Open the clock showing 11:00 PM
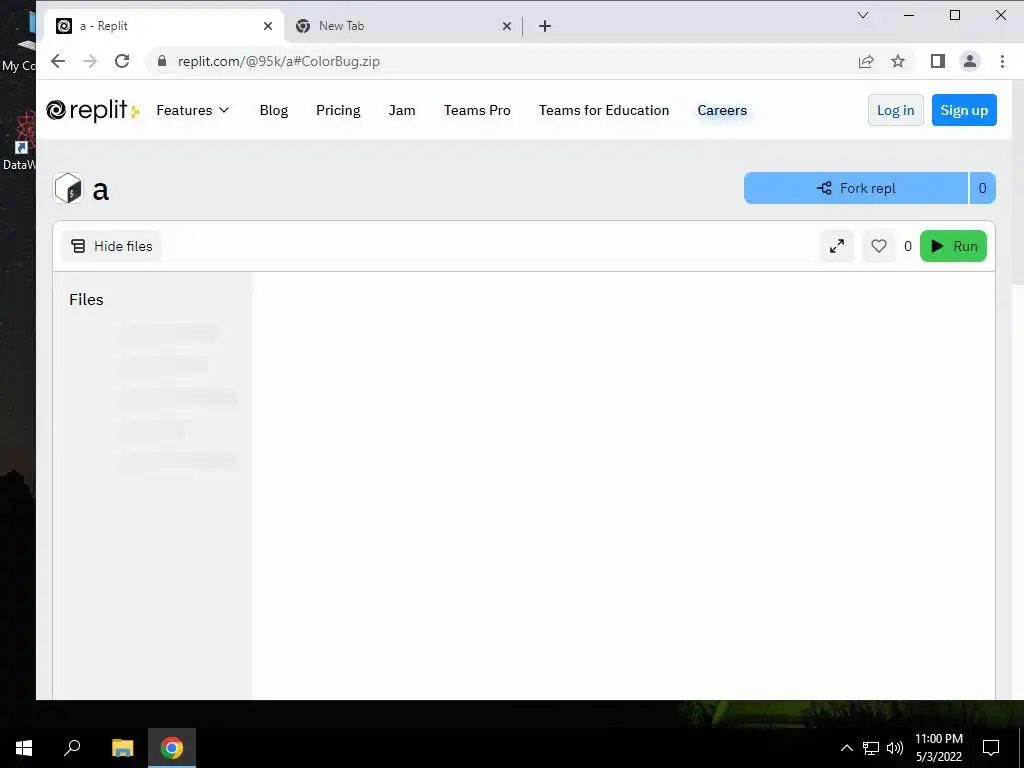 (x=938, y=748)
